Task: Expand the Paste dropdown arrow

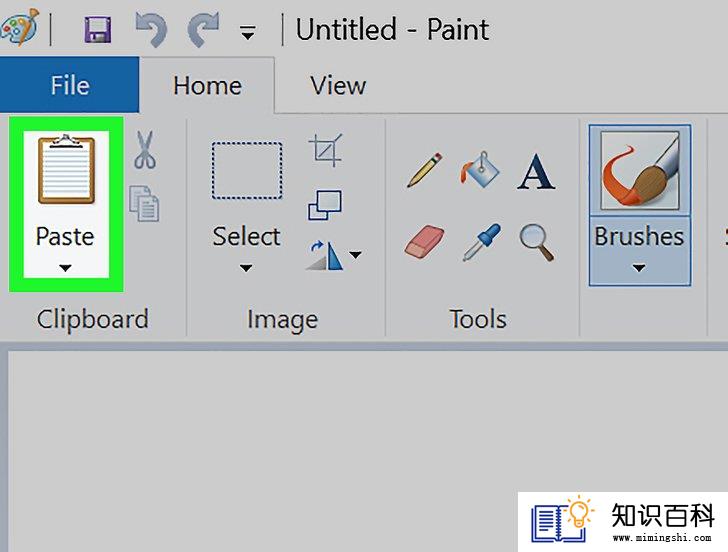Action: [65, 268]
